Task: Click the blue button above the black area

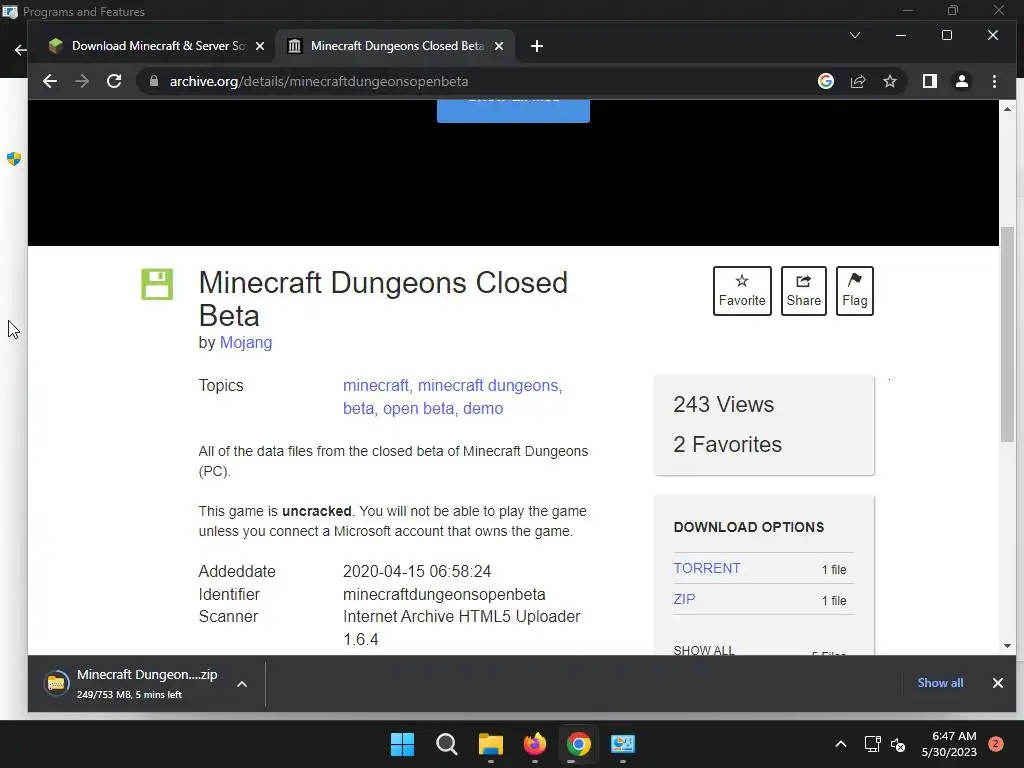Action: coord(513,110)
